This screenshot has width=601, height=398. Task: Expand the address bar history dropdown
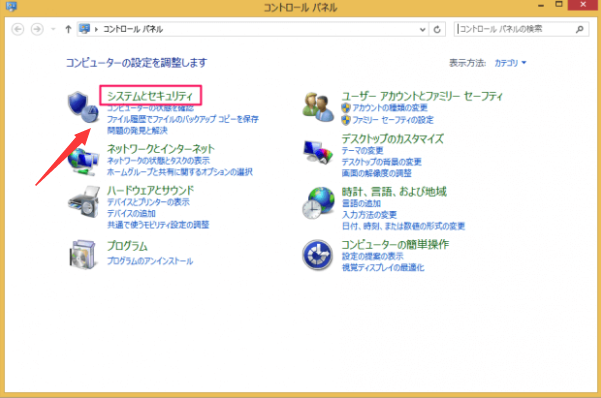[x=422, y=29]
